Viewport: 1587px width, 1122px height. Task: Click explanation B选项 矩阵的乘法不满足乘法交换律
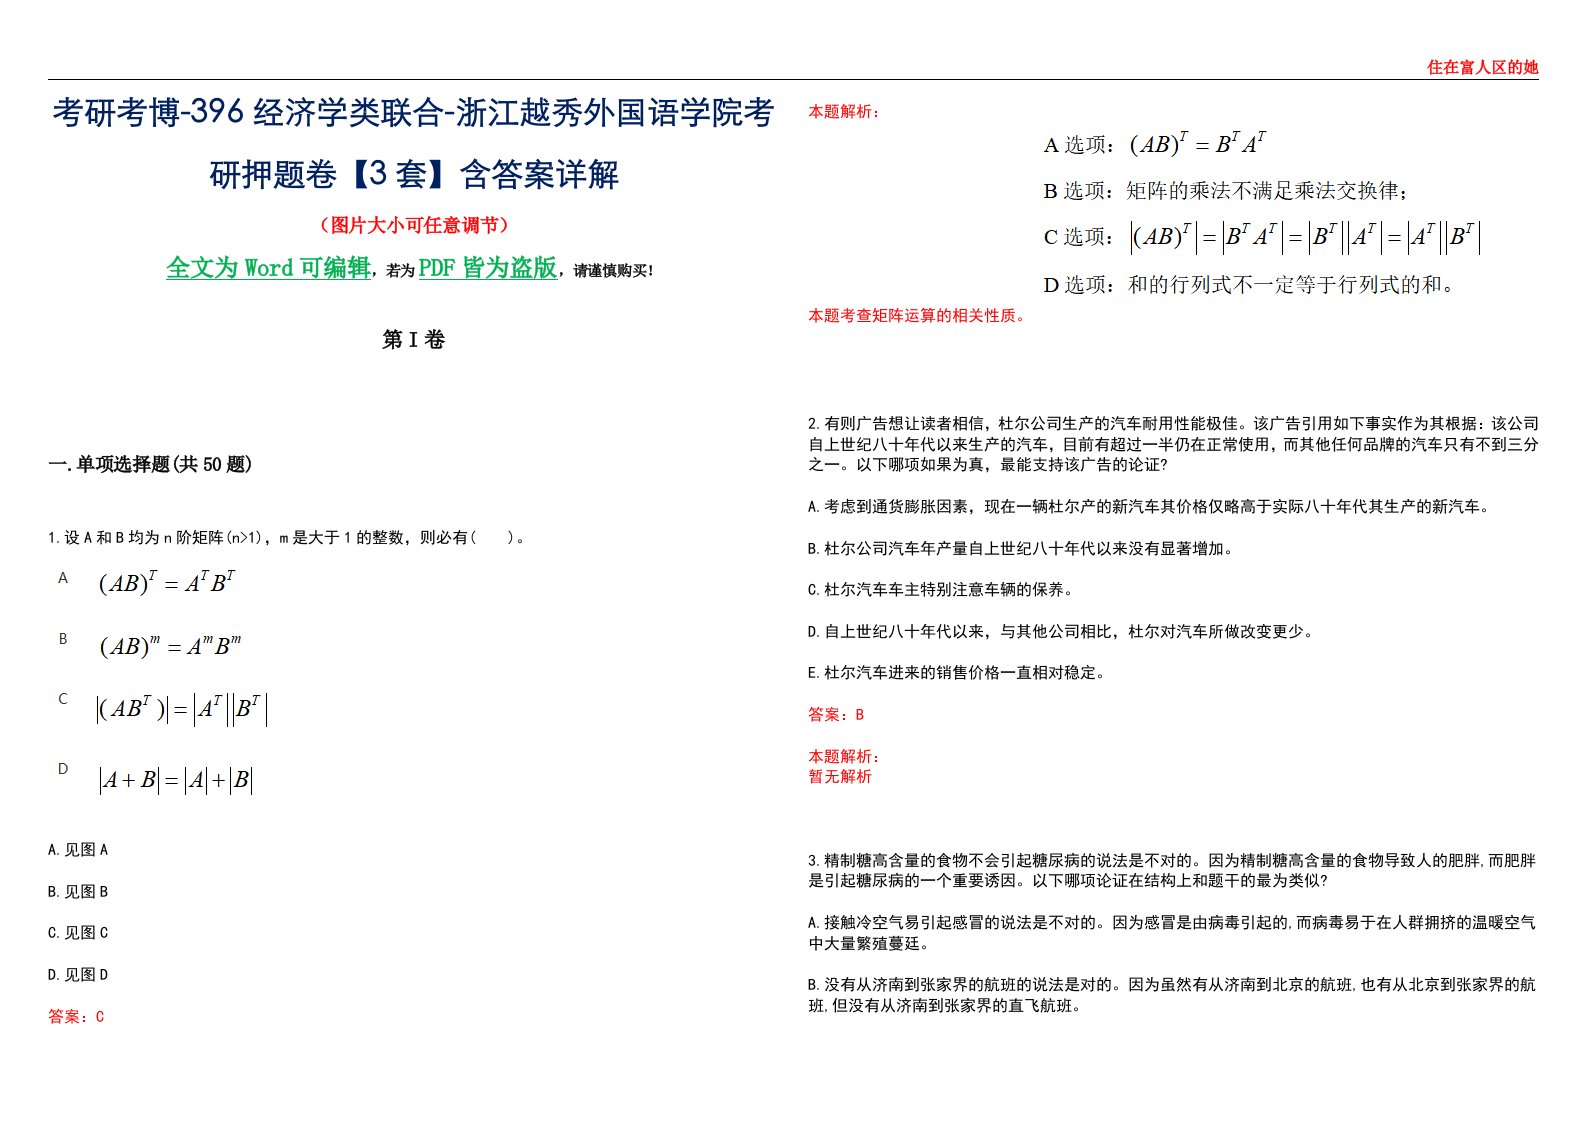tap(1226, 190)
